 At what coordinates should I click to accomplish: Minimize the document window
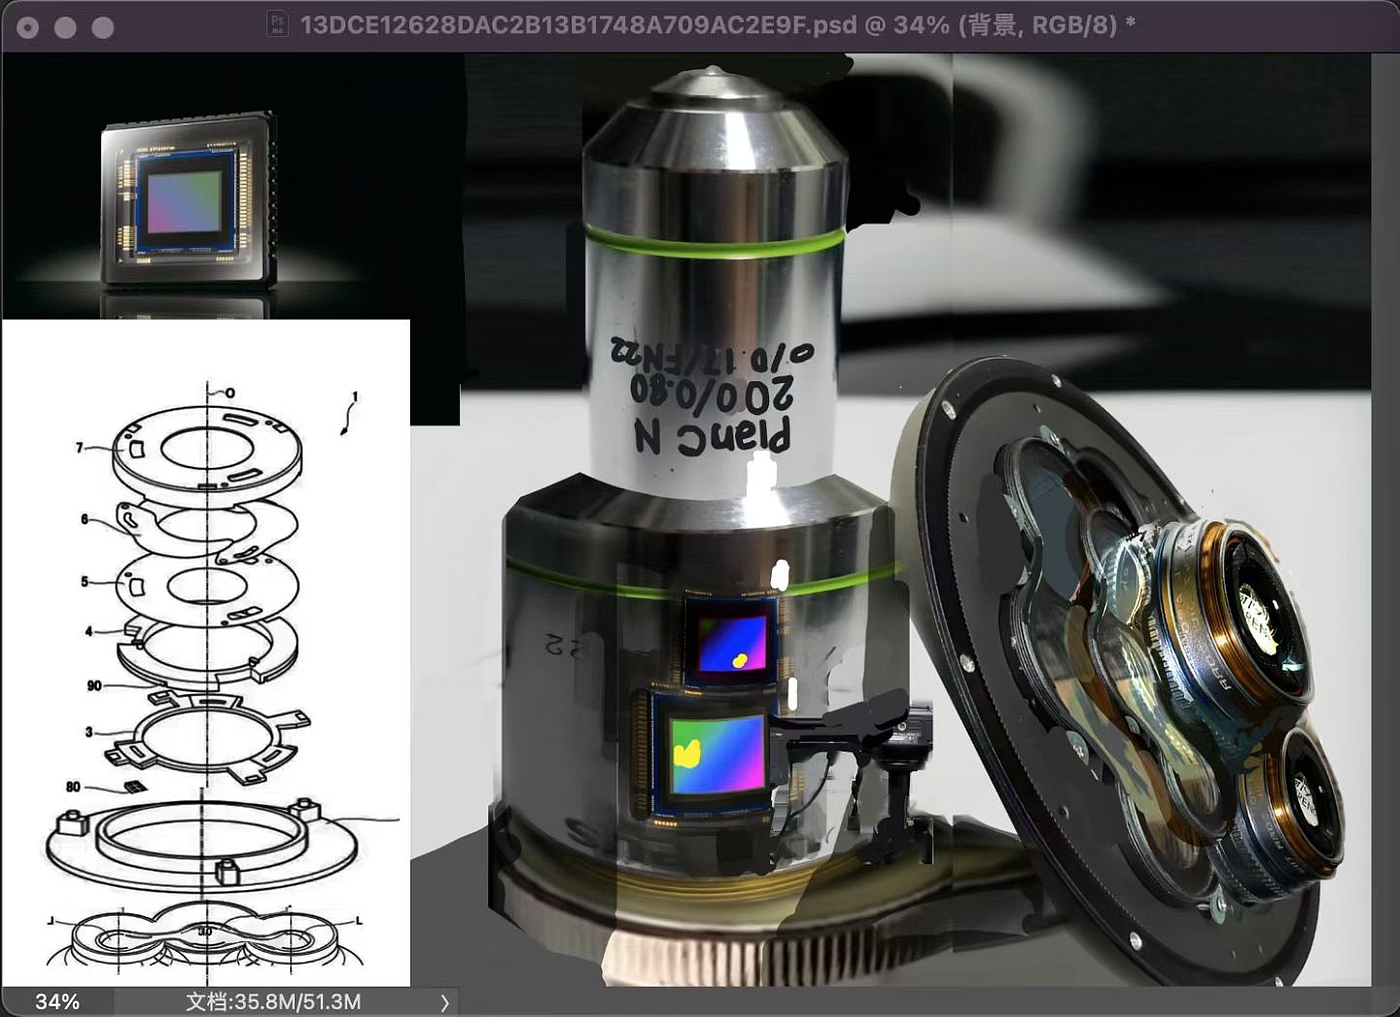[65, 27]
